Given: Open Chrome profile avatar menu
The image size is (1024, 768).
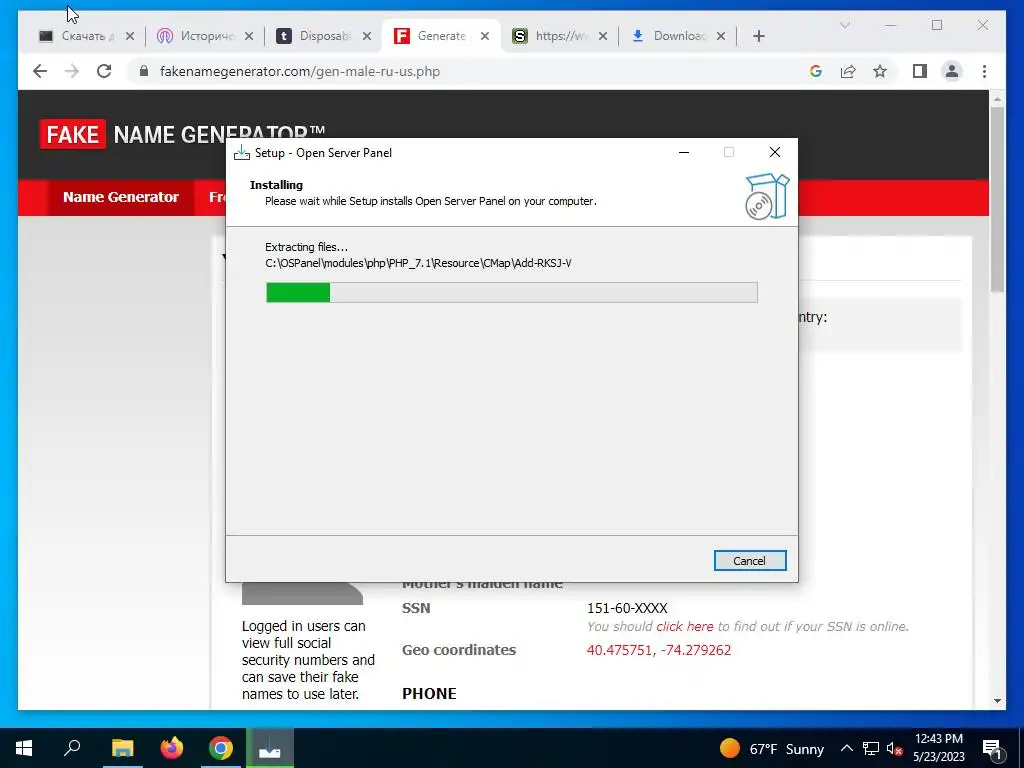Looking at the screenshot, I should click(952, 71).
